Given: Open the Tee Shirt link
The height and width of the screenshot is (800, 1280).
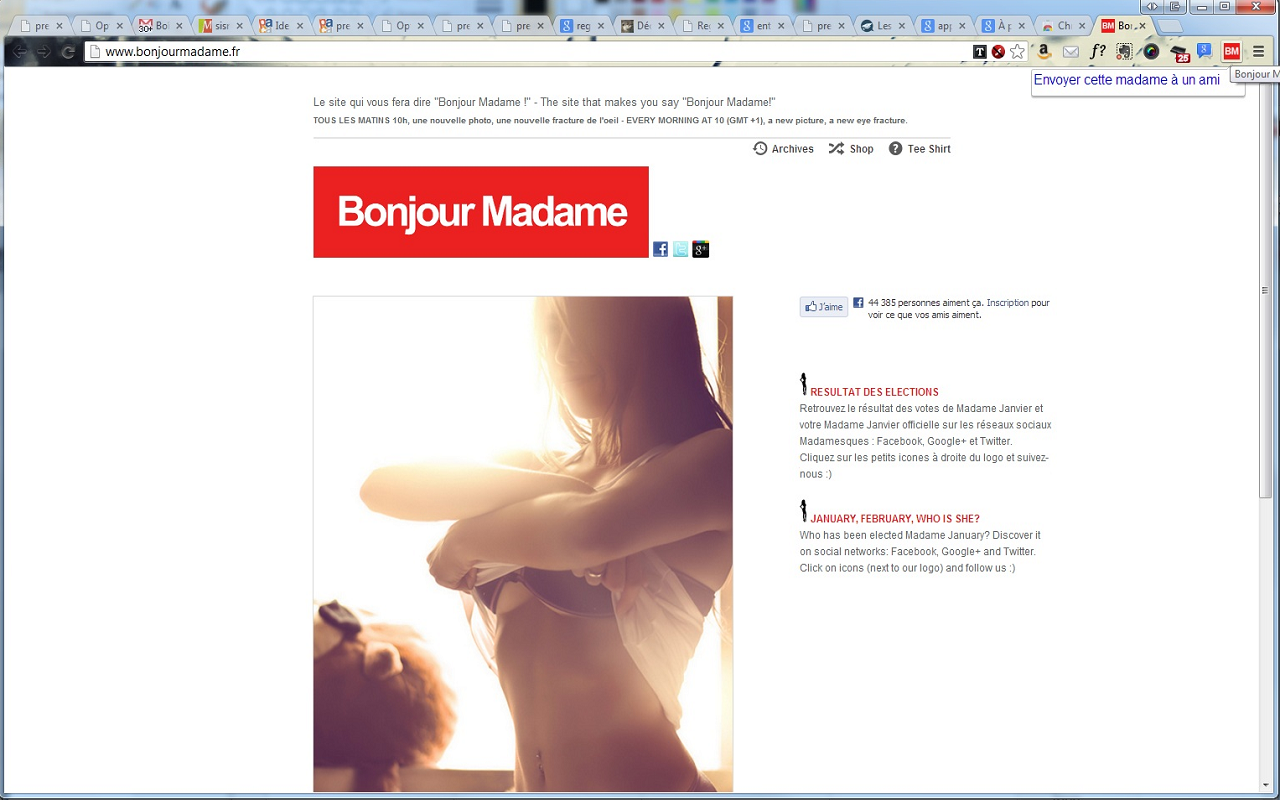Looking at the screenshot, I should 929,149.
